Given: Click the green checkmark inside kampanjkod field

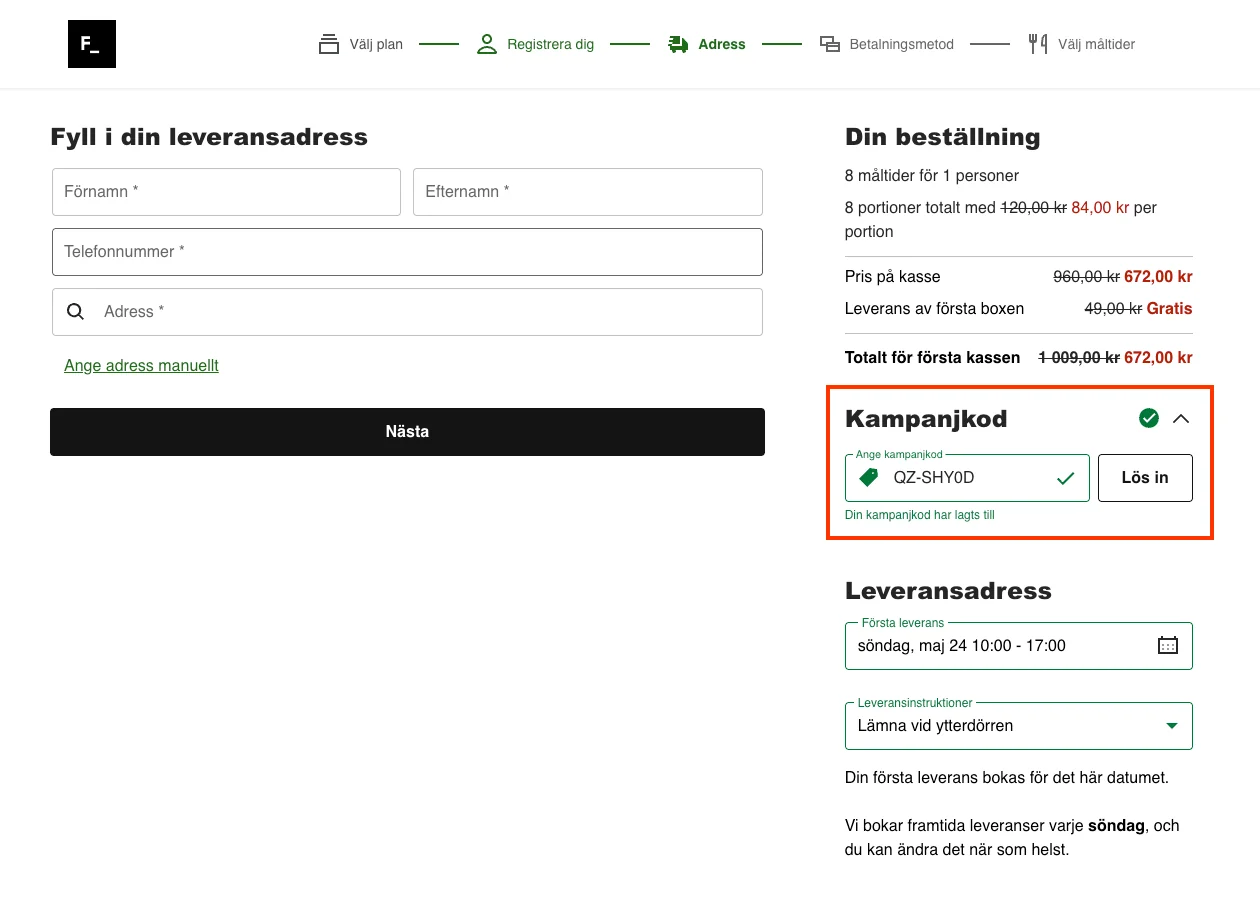Looking at the screenshot, I should click(x=1066, y=478).
